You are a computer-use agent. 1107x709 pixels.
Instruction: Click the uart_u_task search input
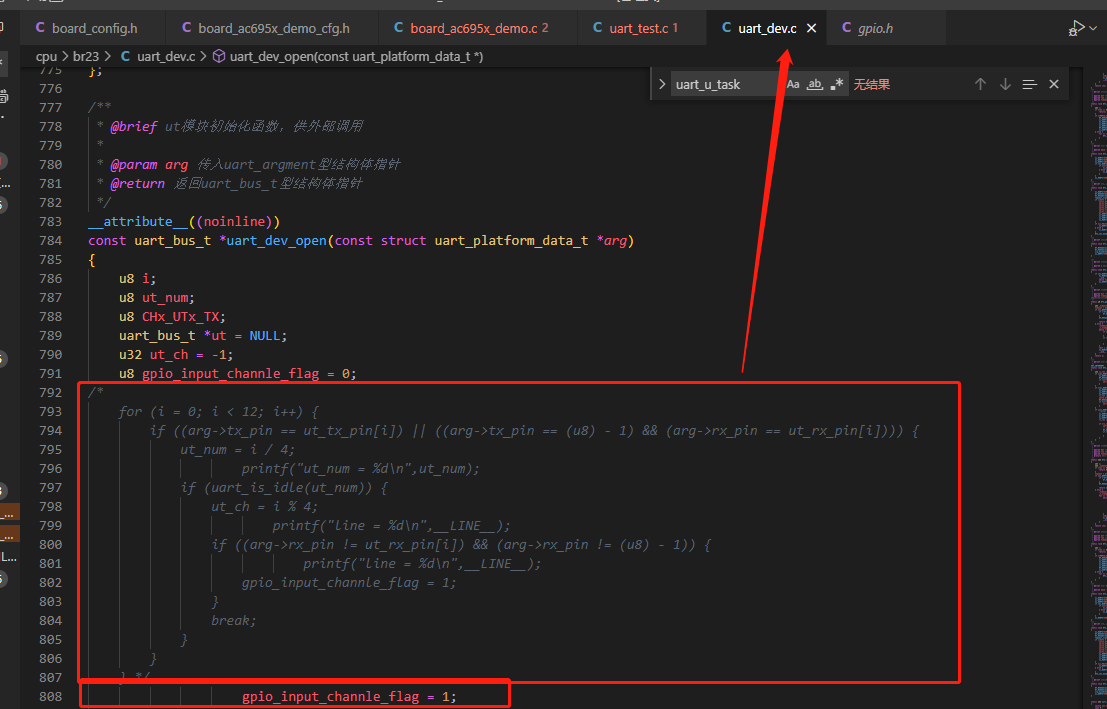pyautogui.click(x=726, y=84)
